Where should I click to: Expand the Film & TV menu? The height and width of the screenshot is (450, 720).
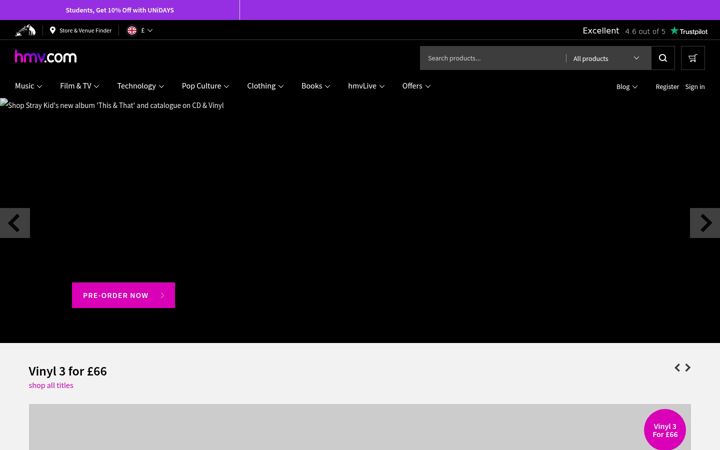(79, 86)
